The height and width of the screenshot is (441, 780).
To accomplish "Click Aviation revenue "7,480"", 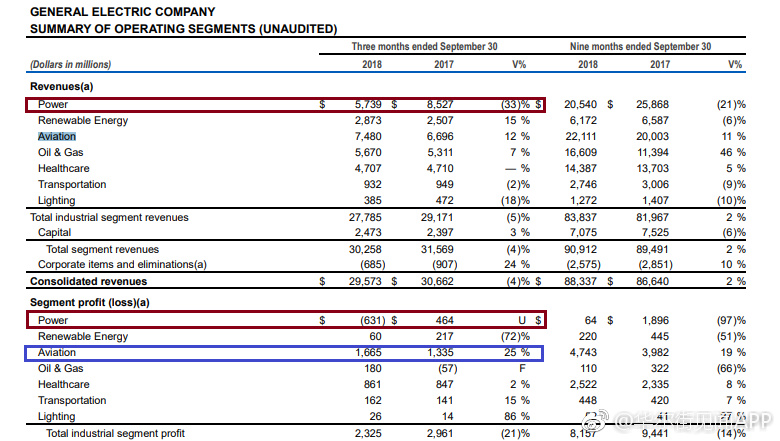I will (x=368, y=136).
